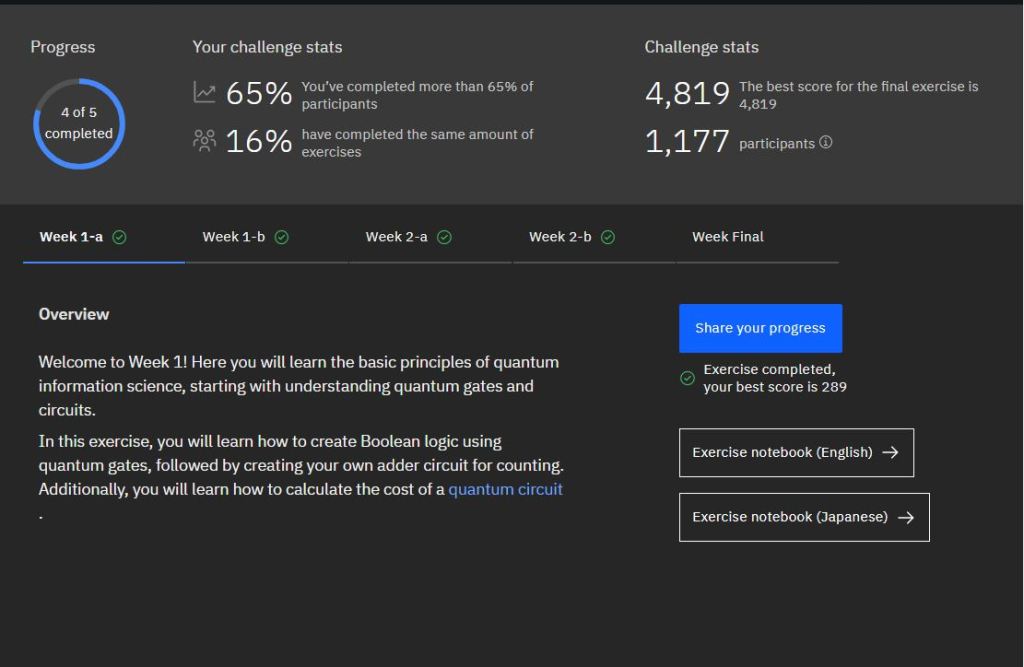Screen dimensions: 1024x667
Task: Click the Exercise completed checkmark icon
Action: (x=687, y=378)
